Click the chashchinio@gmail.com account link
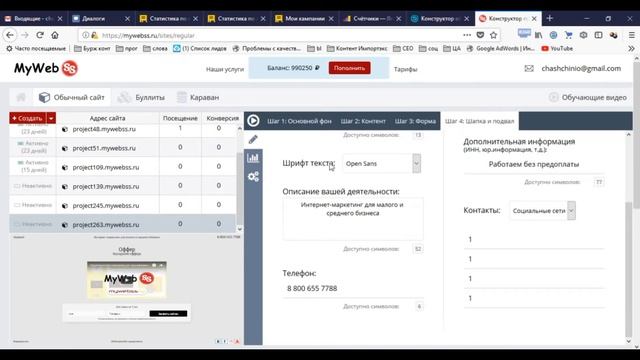Viewport: 640px width, 360px height. 581,69
